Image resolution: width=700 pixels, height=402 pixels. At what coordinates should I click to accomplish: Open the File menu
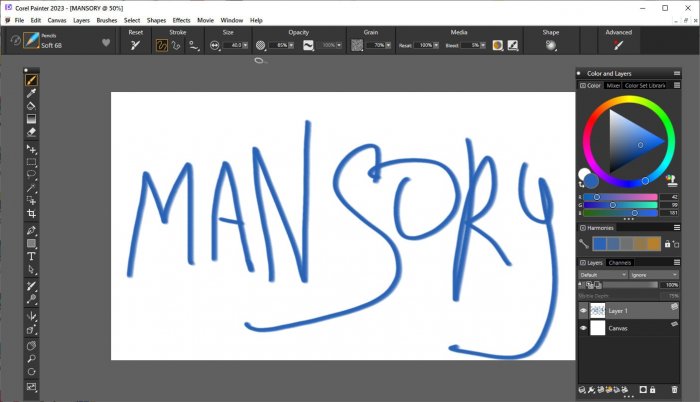tap(19, 20)
